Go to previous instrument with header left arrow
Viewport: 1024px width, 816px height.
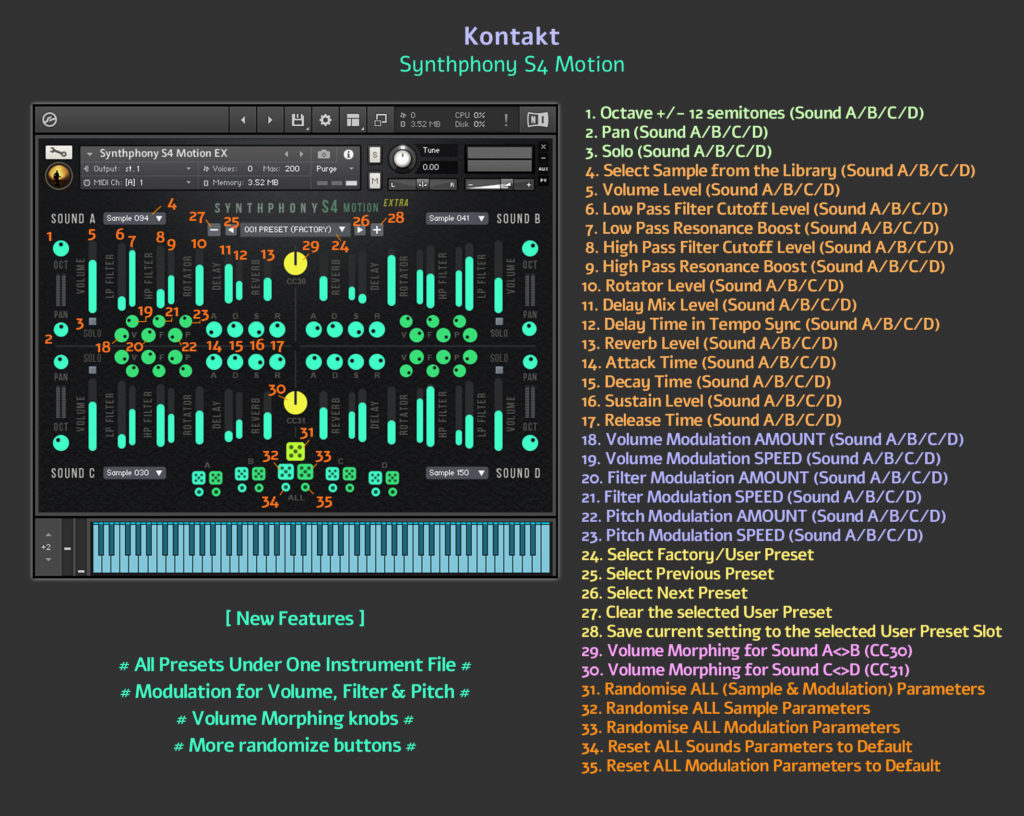(x=243, y=120)
